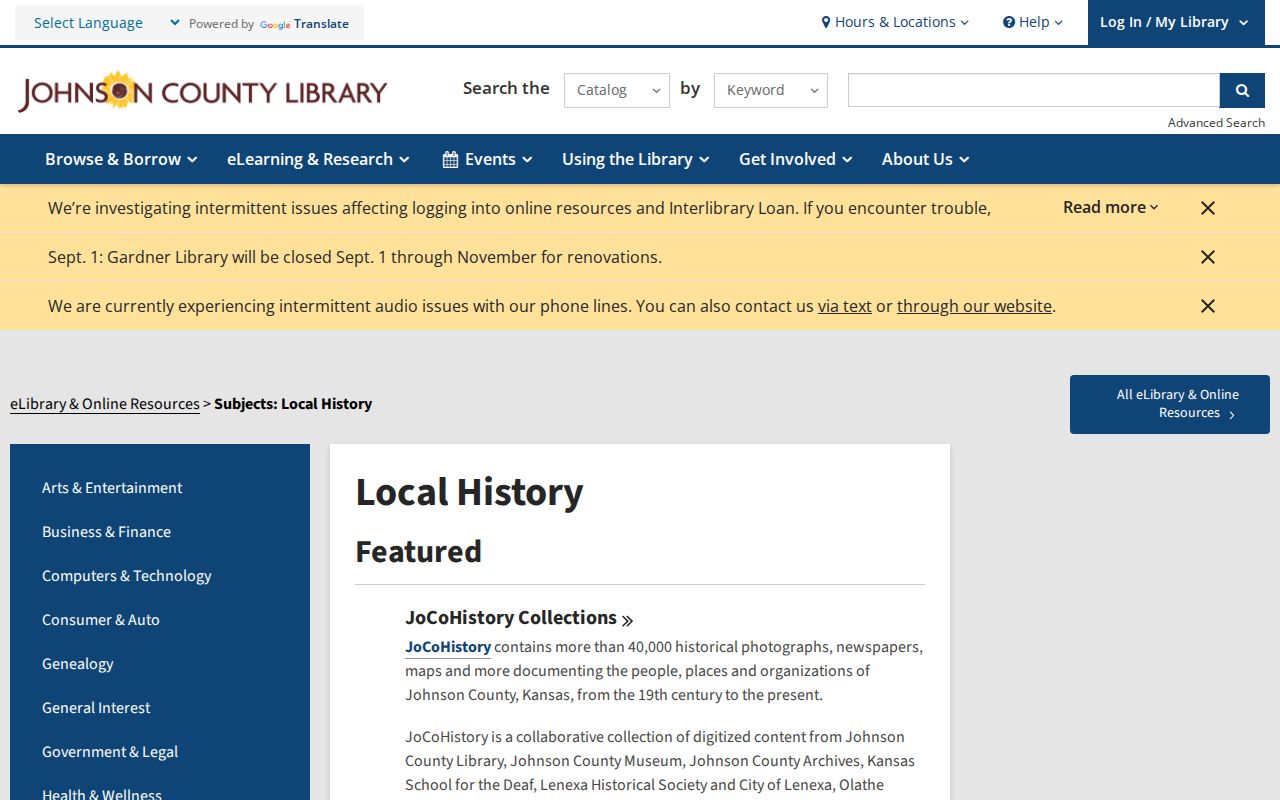Image resolution: width=1280 pixels, height=800 pixels.
Task: Click the JoCoHistory link in the description
Action: point(448,647)
